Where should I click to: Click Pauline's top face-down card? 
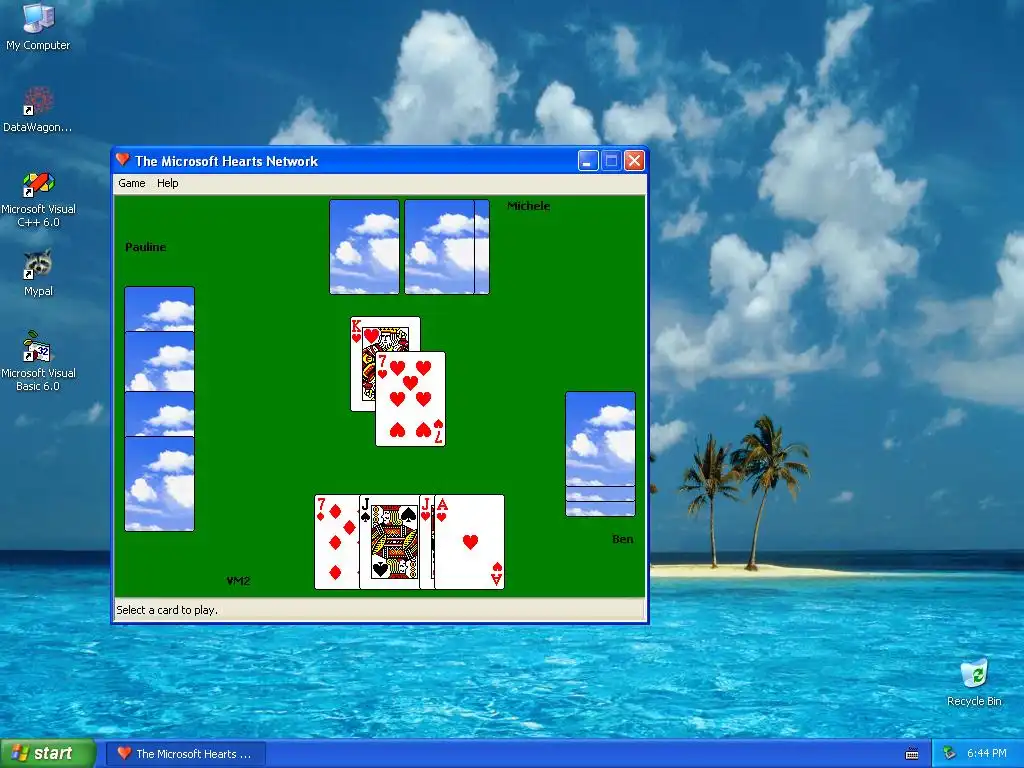tap(159, 309)
